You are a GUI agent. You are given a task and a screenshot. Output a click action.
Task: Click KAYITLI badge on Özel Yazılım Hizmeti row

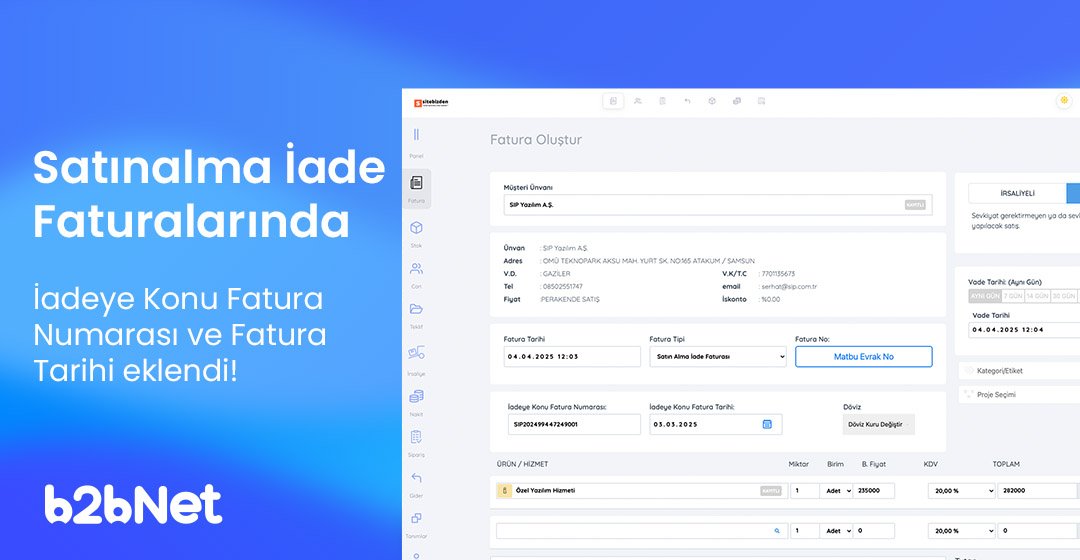point(771,490)
